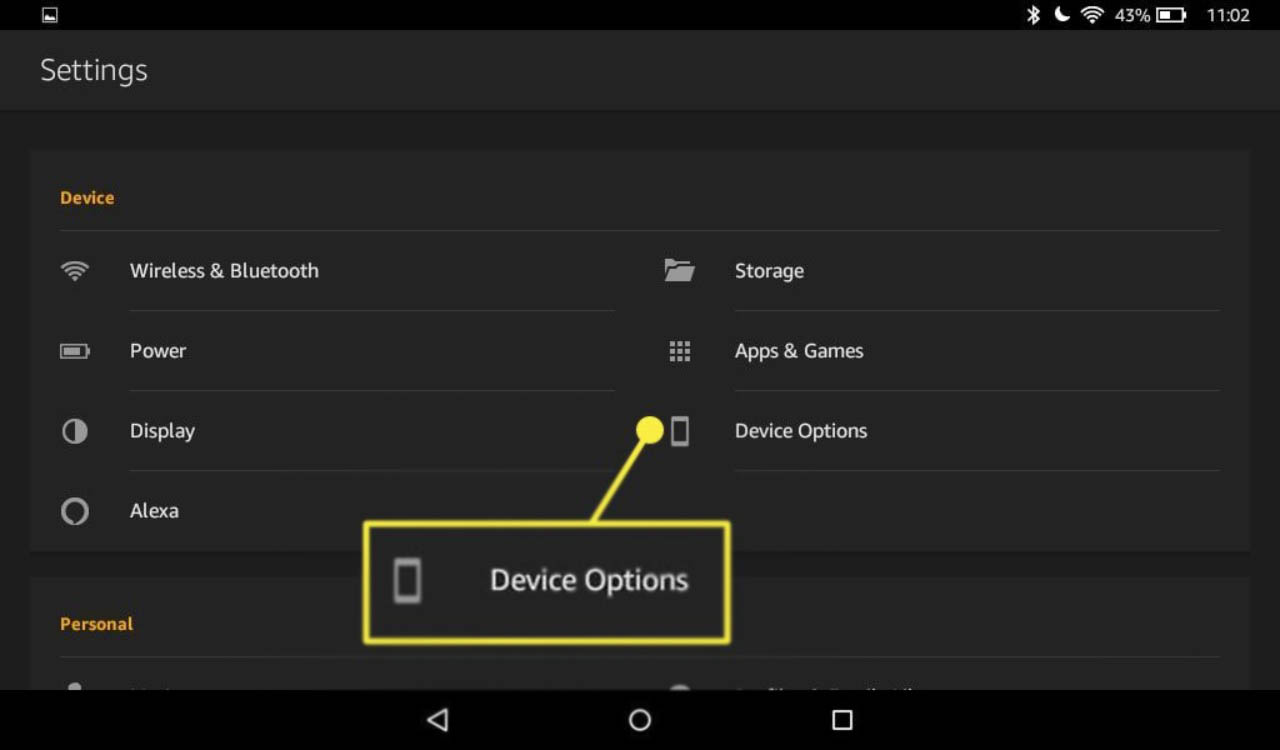Select the Power battery icon
Screen dimensions: 1280x750
tap(75, 351)
